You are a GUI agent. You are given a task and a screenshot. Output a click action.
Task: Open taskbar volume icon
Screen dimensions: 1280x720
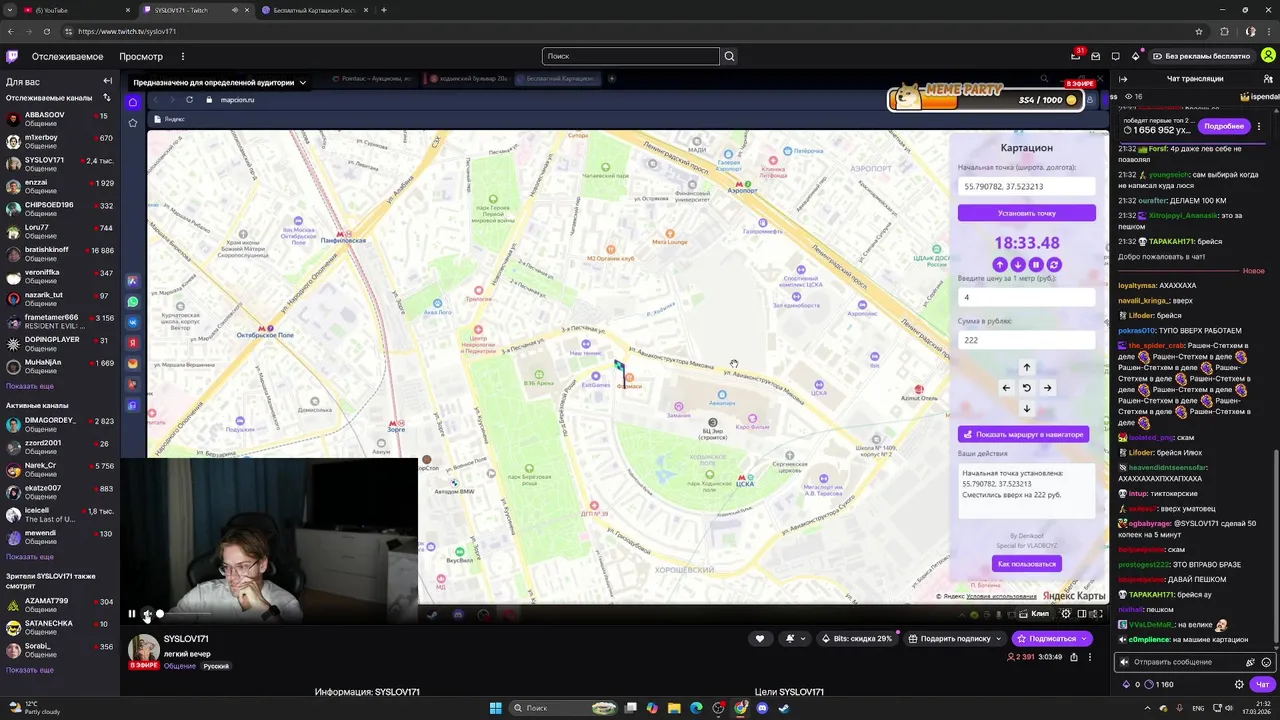tap(1230, 708)
